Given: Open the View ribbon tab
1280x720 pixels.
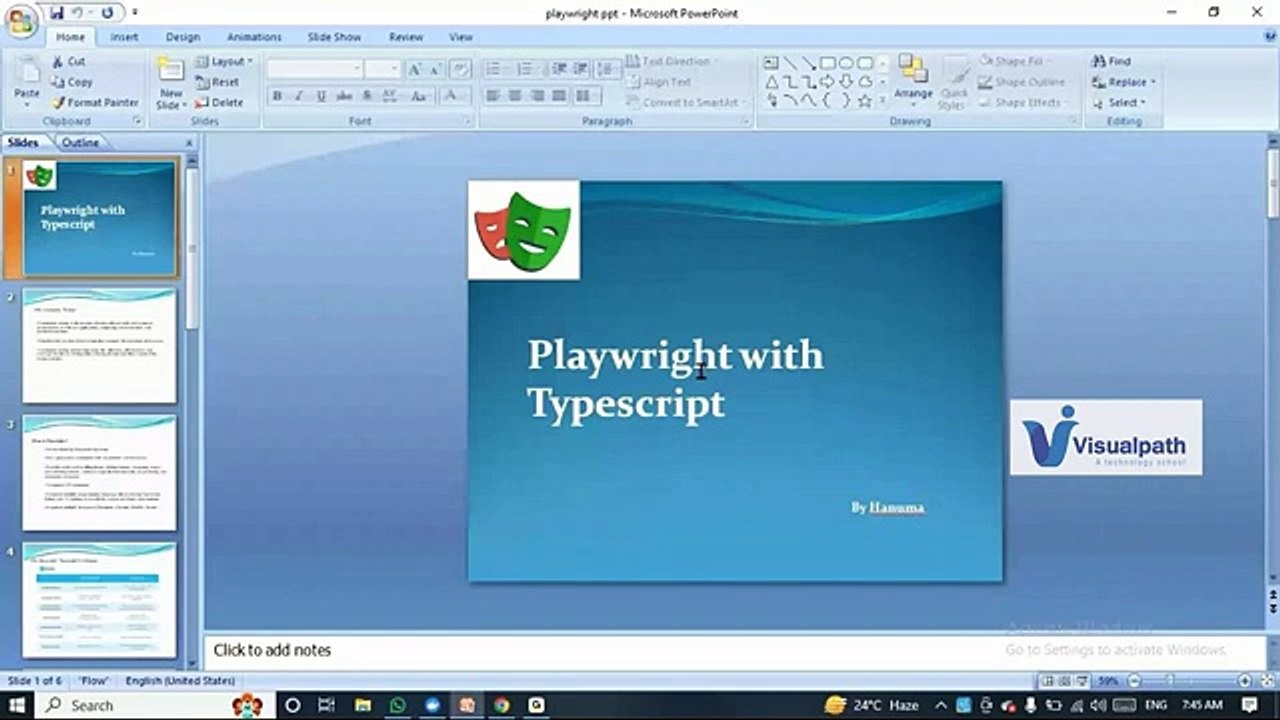Looking at the screenshot, I should (x=461, y=37).
